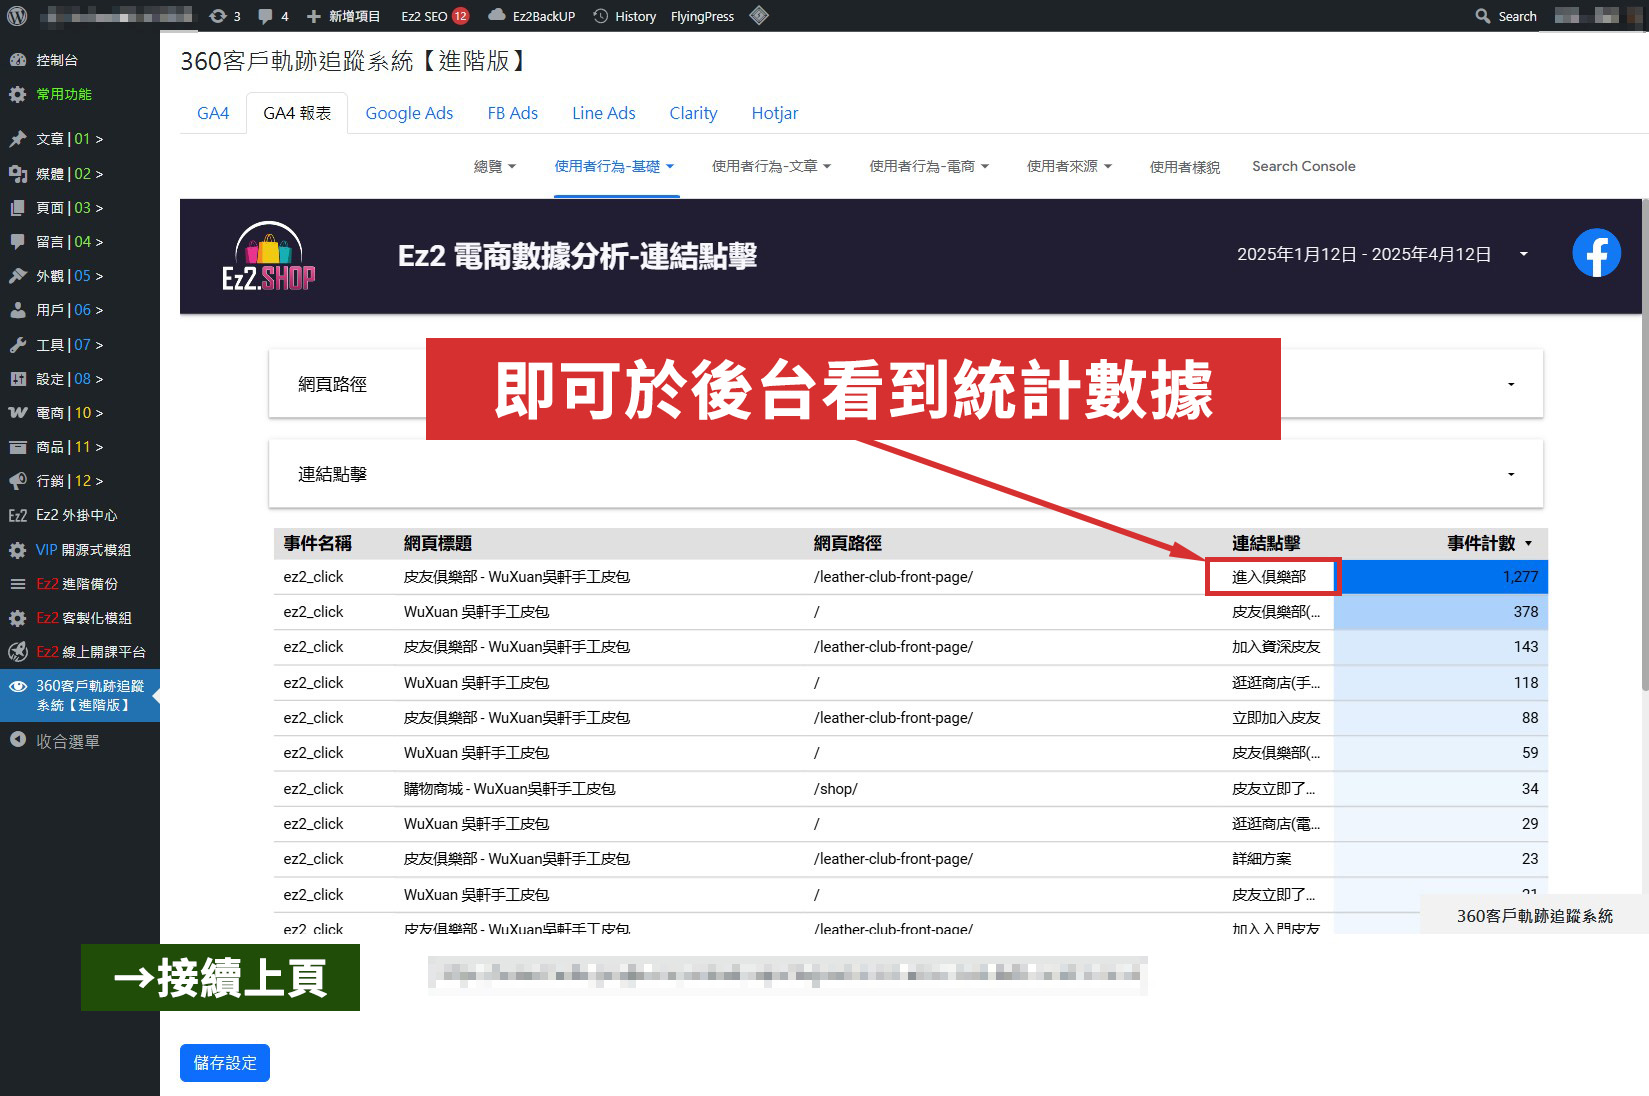Expand the 使用者行為-基礎 dropdown
Viewport: 1649px width, 1096px height.
pyautogui.click(x=614, y=166)
